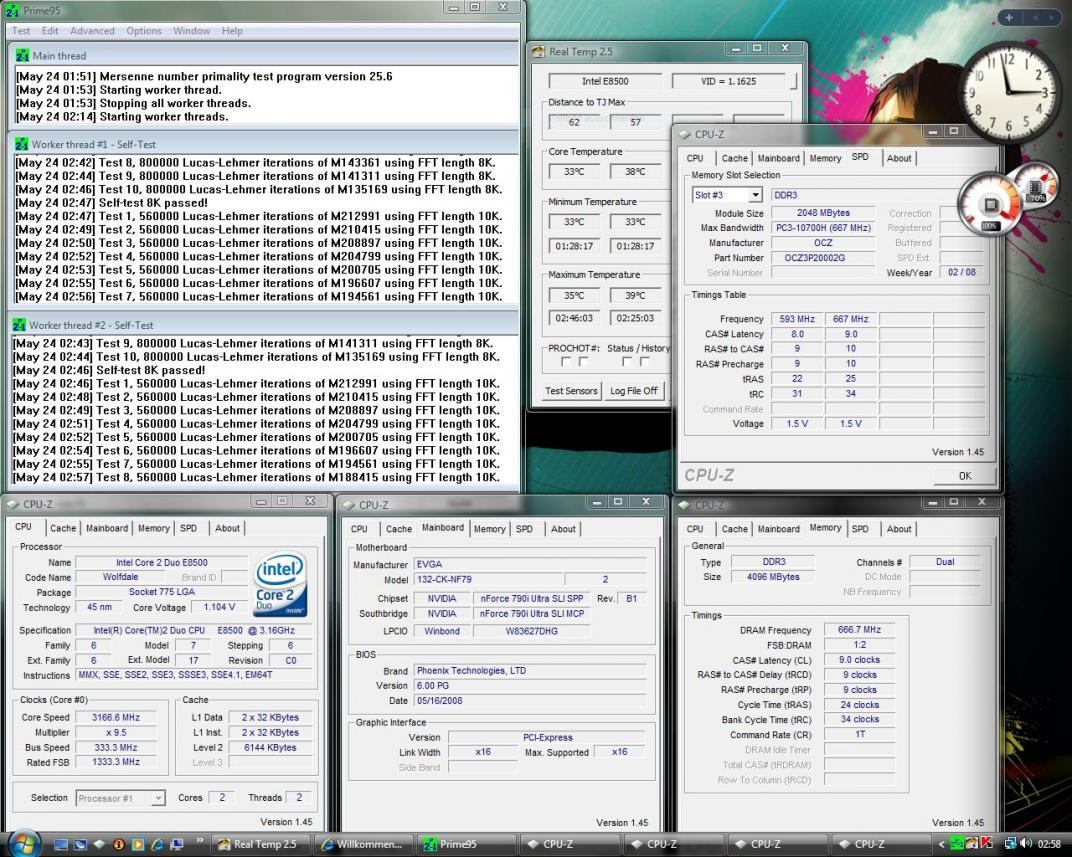Switch to SPD tab in CPU-Z Mainboard window

pos(524,529)
